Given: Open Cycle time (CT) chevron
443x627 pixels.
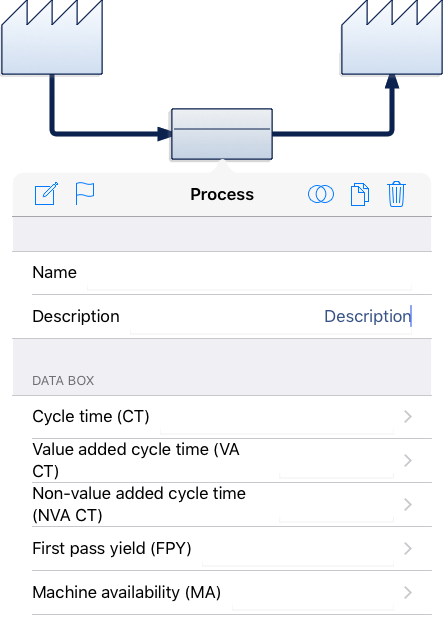Looking at the screenshot, I should pyautogui.click(x=408, y=417).
